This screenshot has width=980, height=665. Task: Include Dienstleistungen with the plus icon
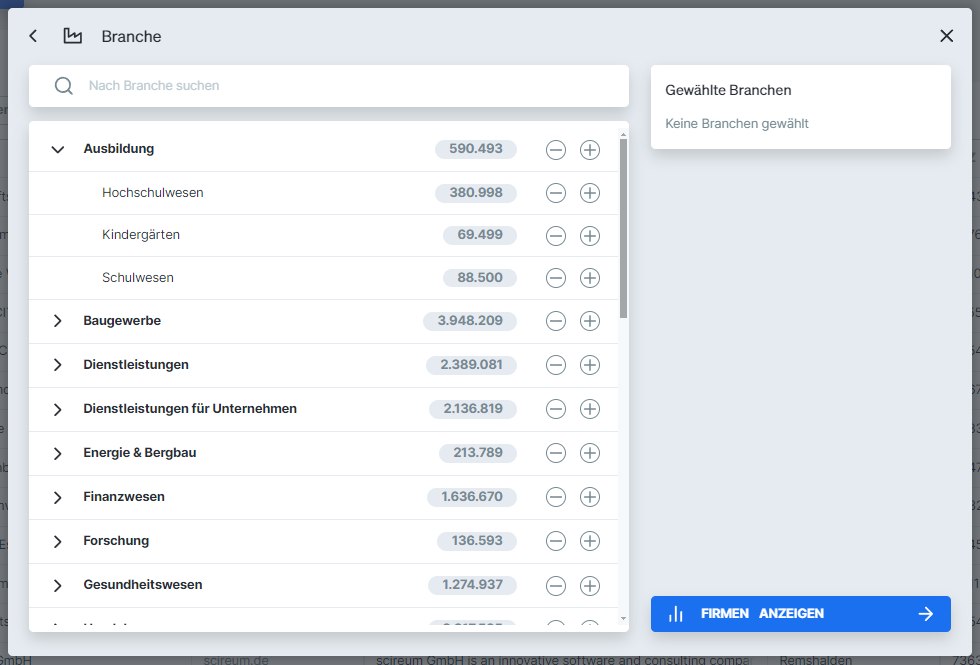(590, 365)
